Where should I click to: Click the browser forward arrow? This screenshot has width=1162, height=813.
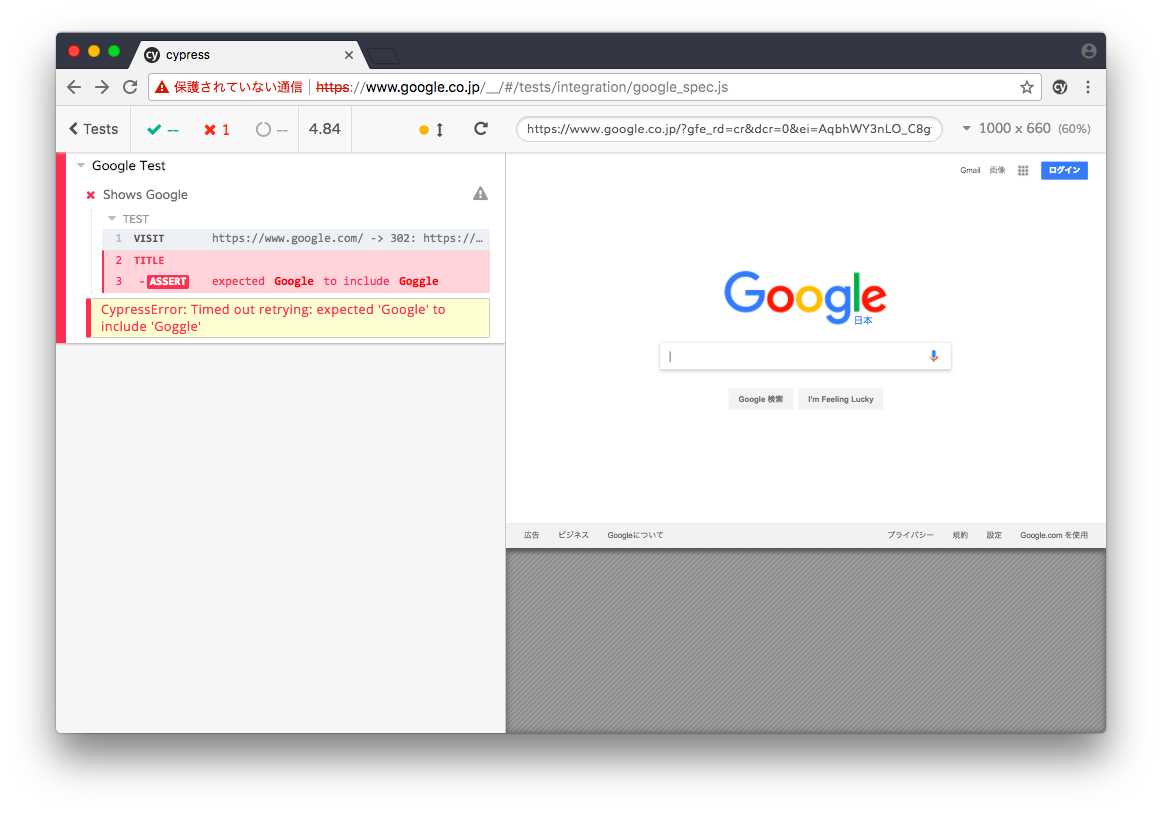click(x=102, y=87)
